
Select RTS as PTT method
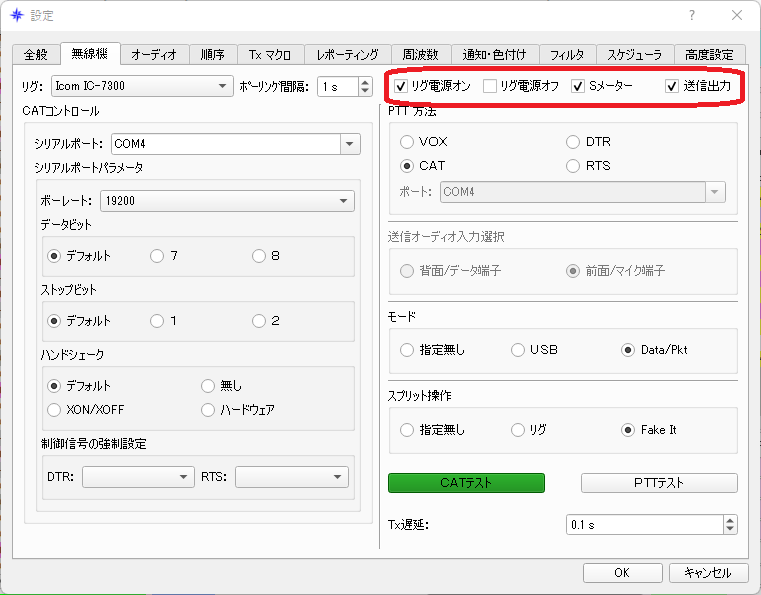pyautogui.click(x=573, y=166)
